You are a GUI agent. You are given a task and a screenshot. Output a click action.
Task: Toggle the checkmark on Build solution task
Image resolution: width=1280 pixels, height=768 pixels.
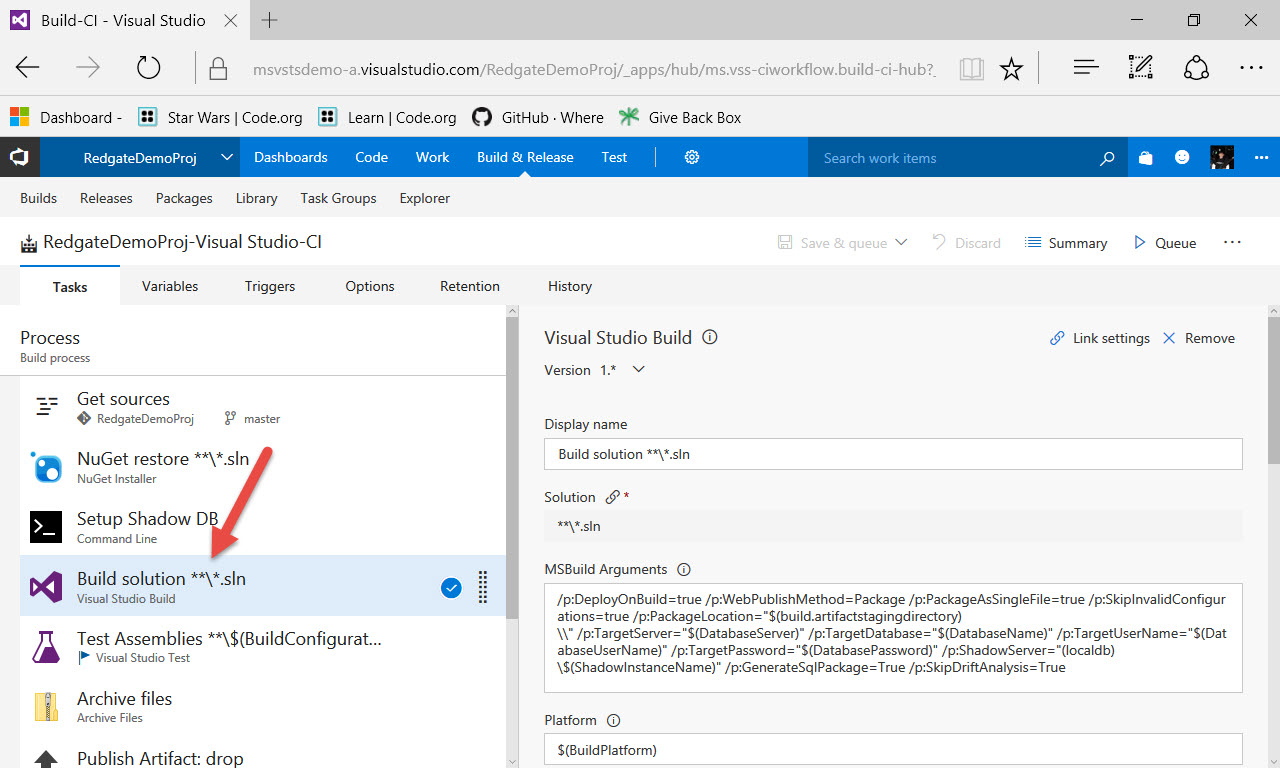pyautogui.click(x=451, y=588)
